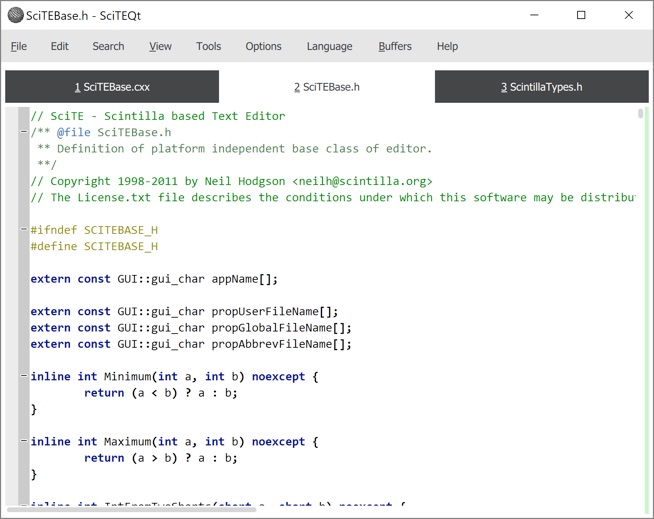Click the horizontal scrollbar thumb

click(x=131, y=509)
